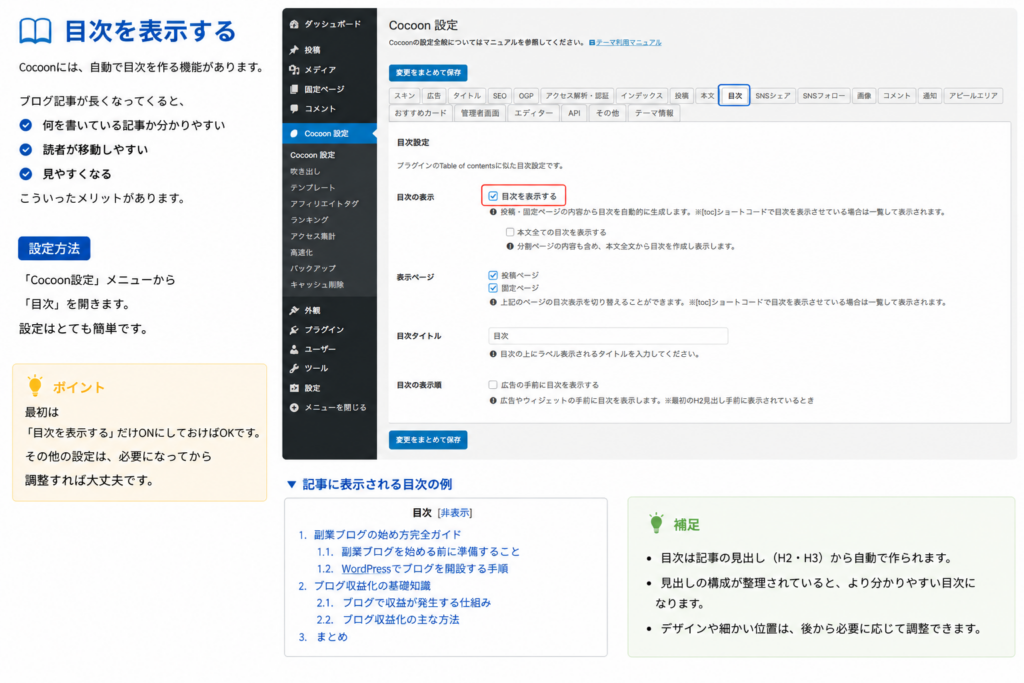The image size is (1024, 683).
Task: Open the 広告 settings tab
Action: pos(434,95)
